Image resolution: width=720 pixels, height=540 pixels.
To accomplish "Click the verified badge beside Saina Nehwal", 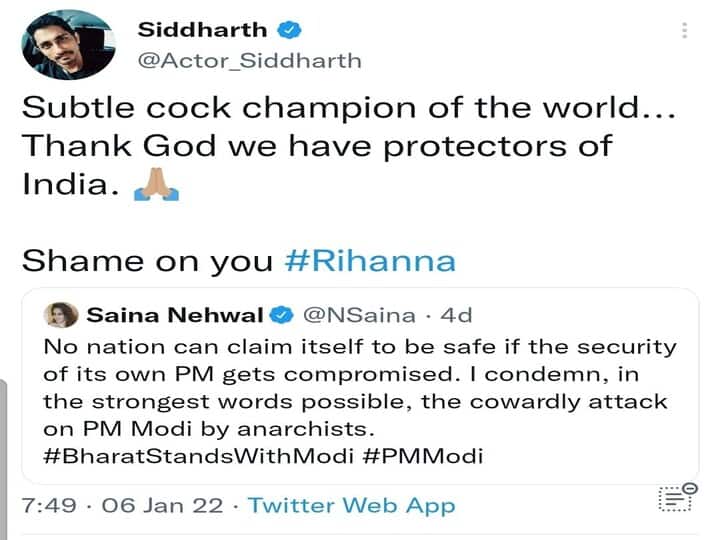I will pyautogui.click(x=281, y=315).
